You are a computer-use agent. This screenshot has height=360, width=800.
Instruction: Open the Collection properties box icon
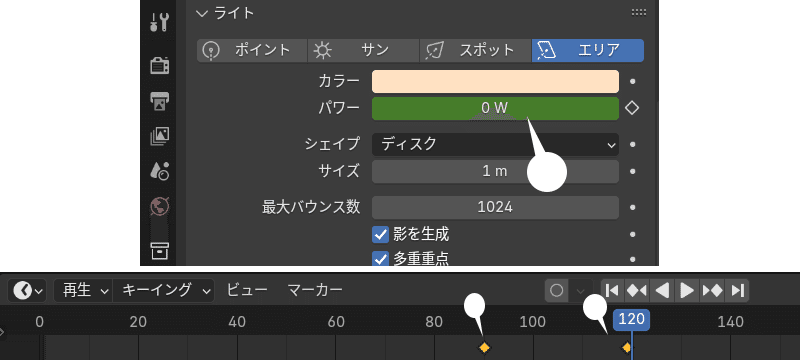click(159, 251)
